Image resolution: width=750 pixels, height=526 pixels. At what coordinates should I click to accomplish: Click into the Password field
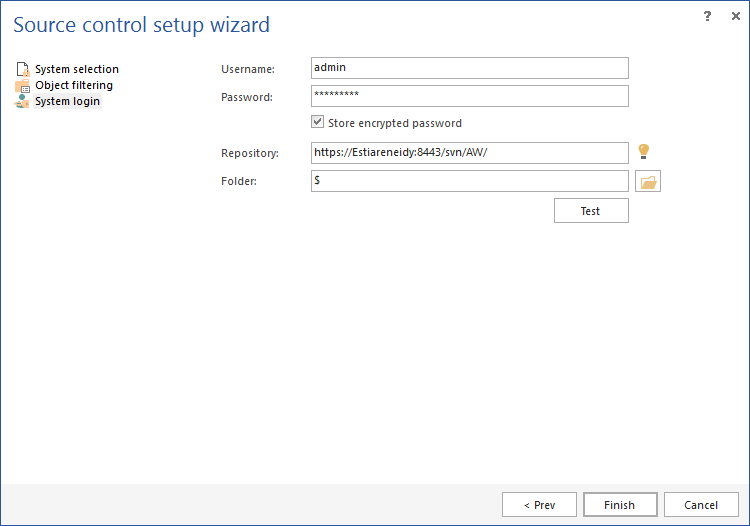pyautogui.click(x=470, y=96)
